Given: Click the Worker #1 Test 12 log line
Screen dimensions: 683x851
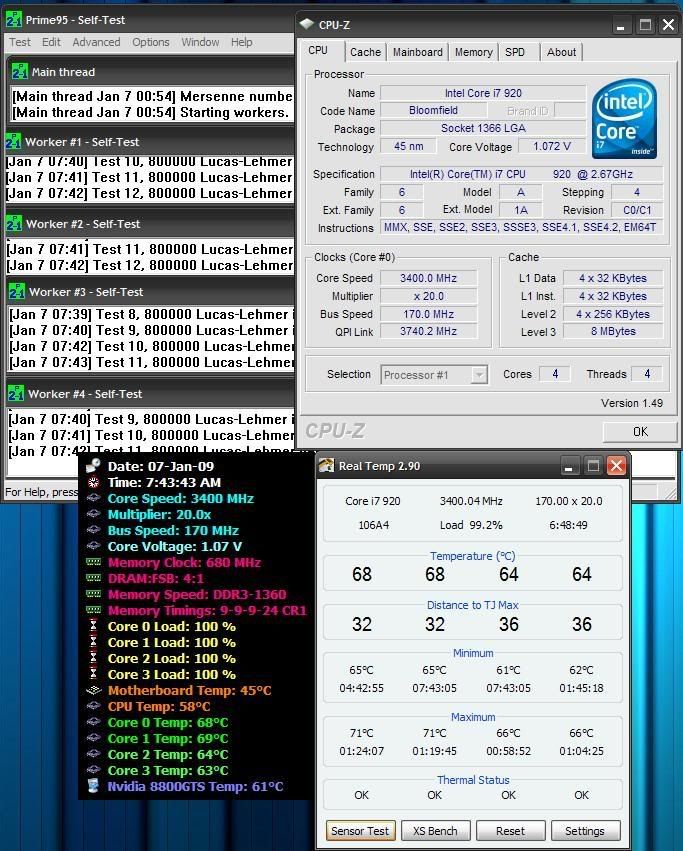Looking at the screenshot, I should tap(150, 193).
